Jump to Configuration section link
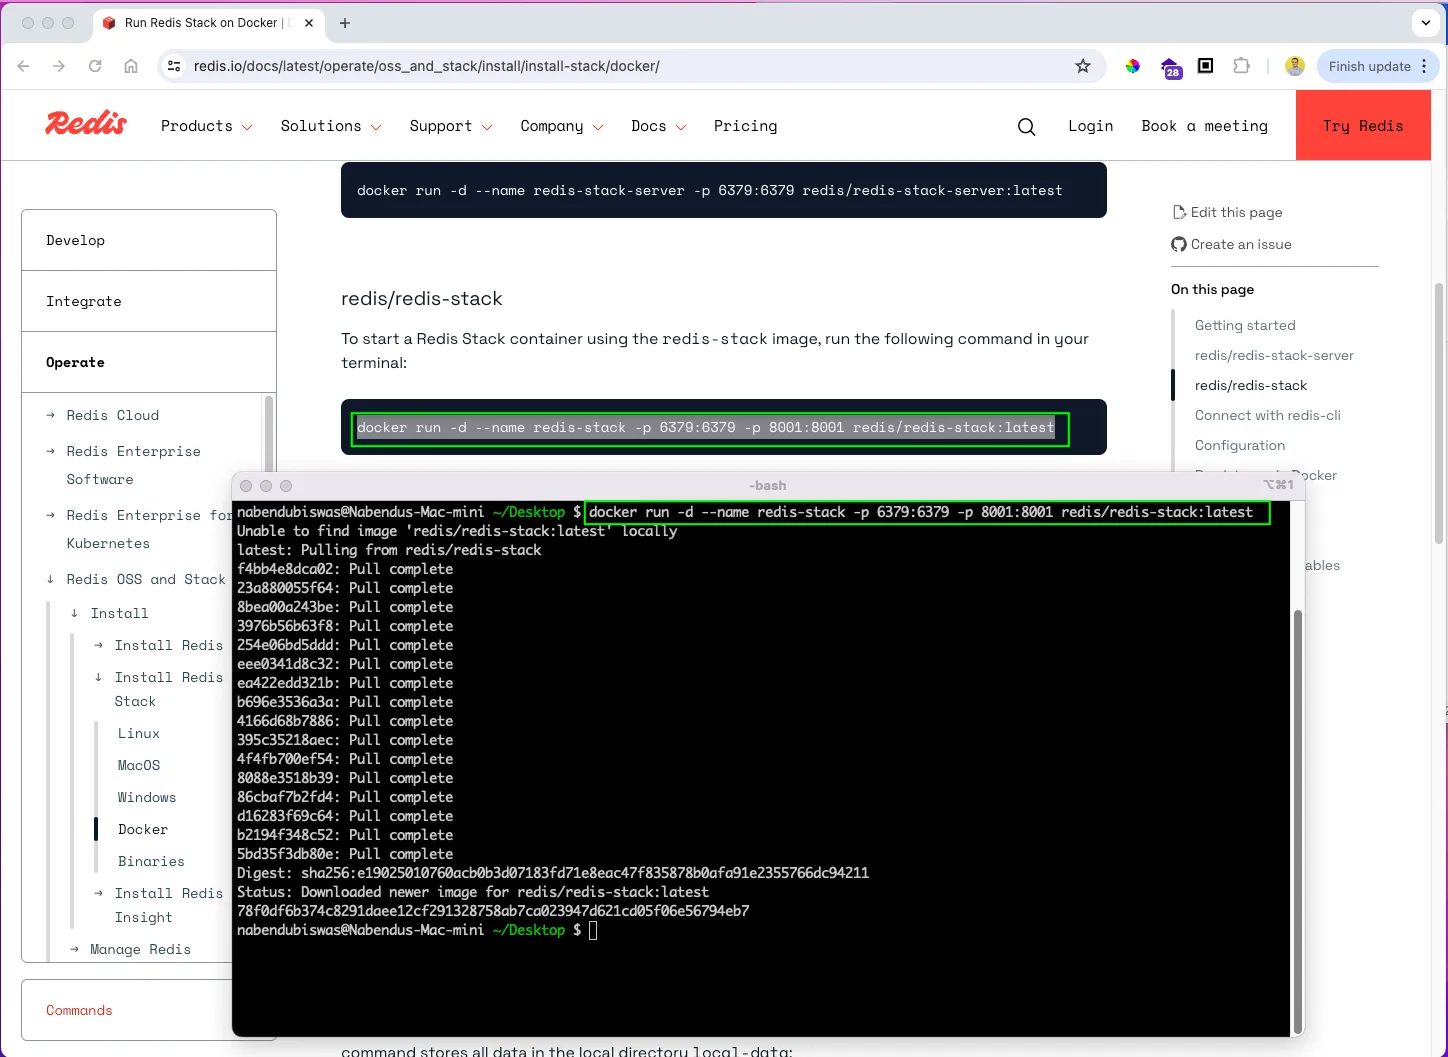The image size is (1448, 1057). [x=1240, y=445]
